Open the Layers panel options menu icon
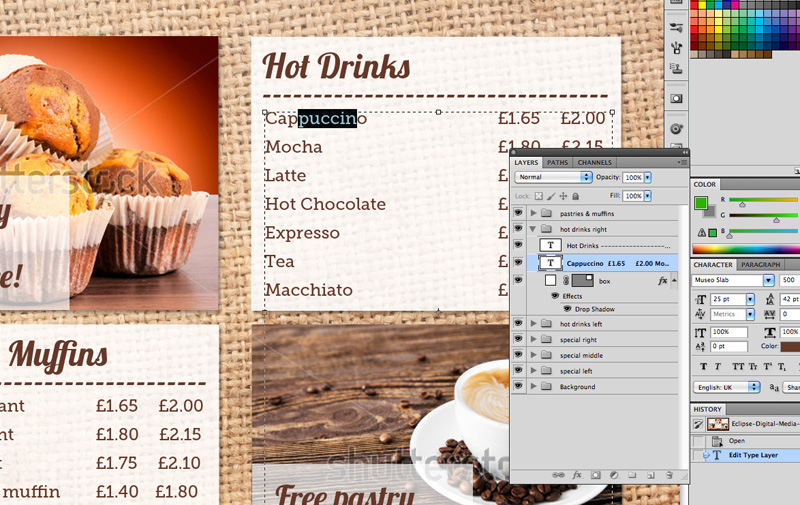Viewport: 800px width, 505px height. tap(683, 162)
